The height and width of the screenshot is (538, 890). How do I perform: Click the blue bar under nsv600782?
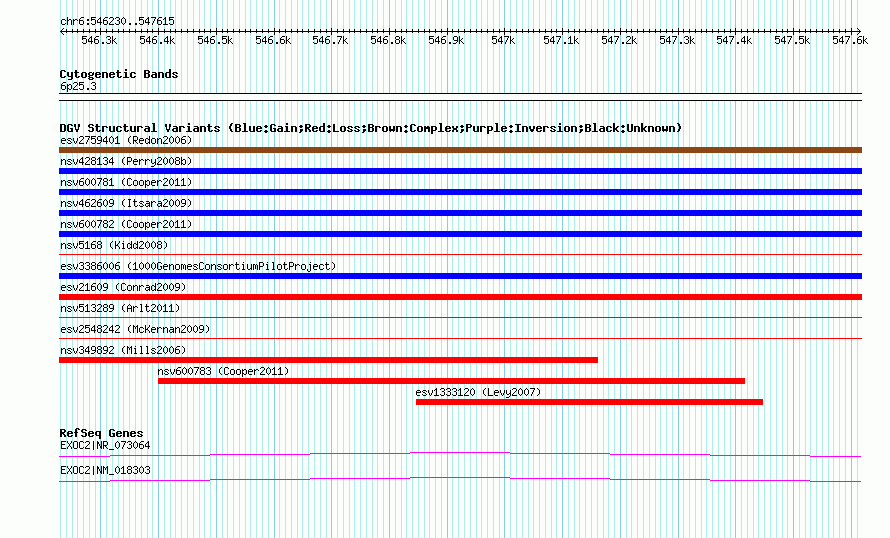[460, 234]
